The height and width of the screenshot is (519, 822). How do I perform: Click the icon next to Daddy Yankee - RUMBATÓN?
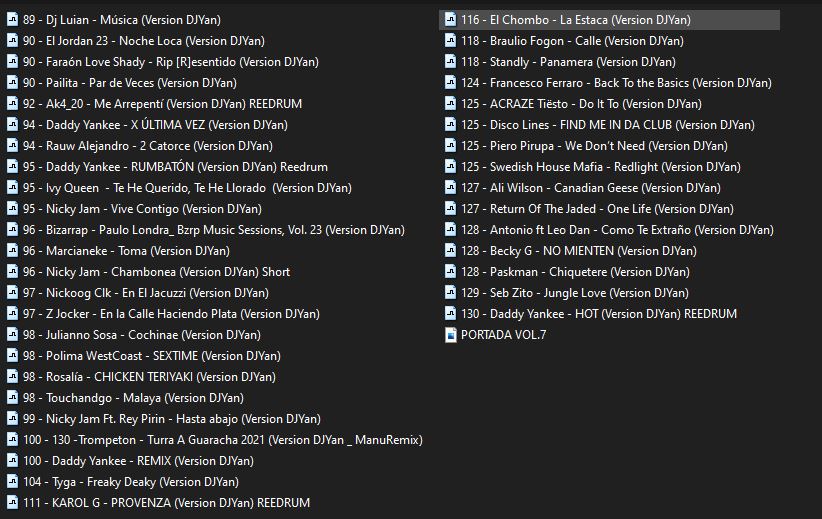coord(12,166)
